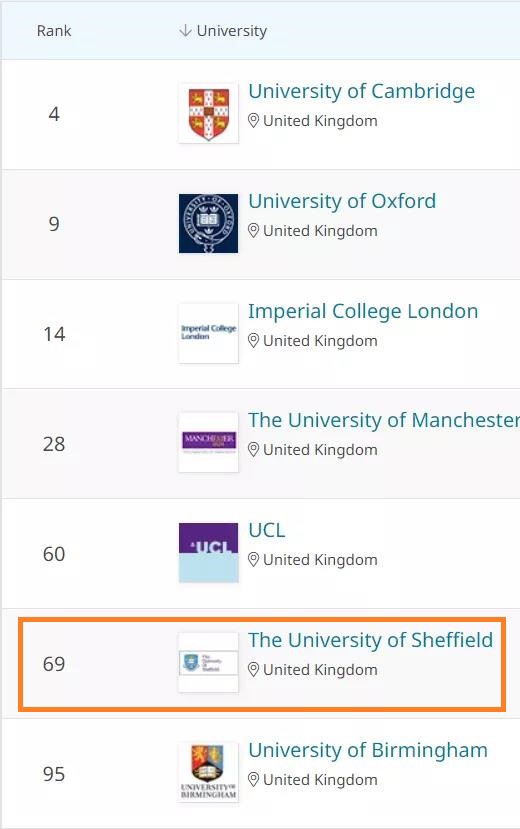This screenshot has height=829, width=520.
Task: Click the University of Sheffield logo
Action: (x=208, y=662)
